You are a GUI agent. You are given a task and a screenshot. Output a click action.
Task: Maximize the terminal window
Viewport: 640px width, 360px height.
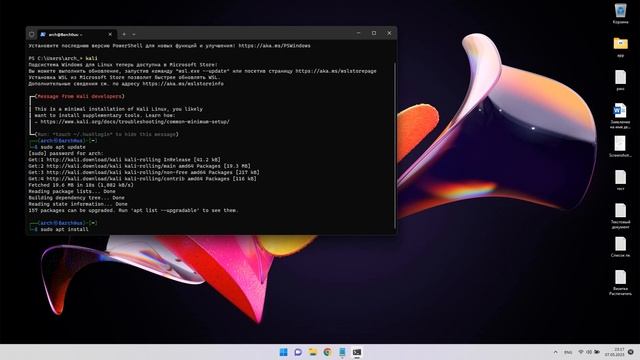(374, 33)
